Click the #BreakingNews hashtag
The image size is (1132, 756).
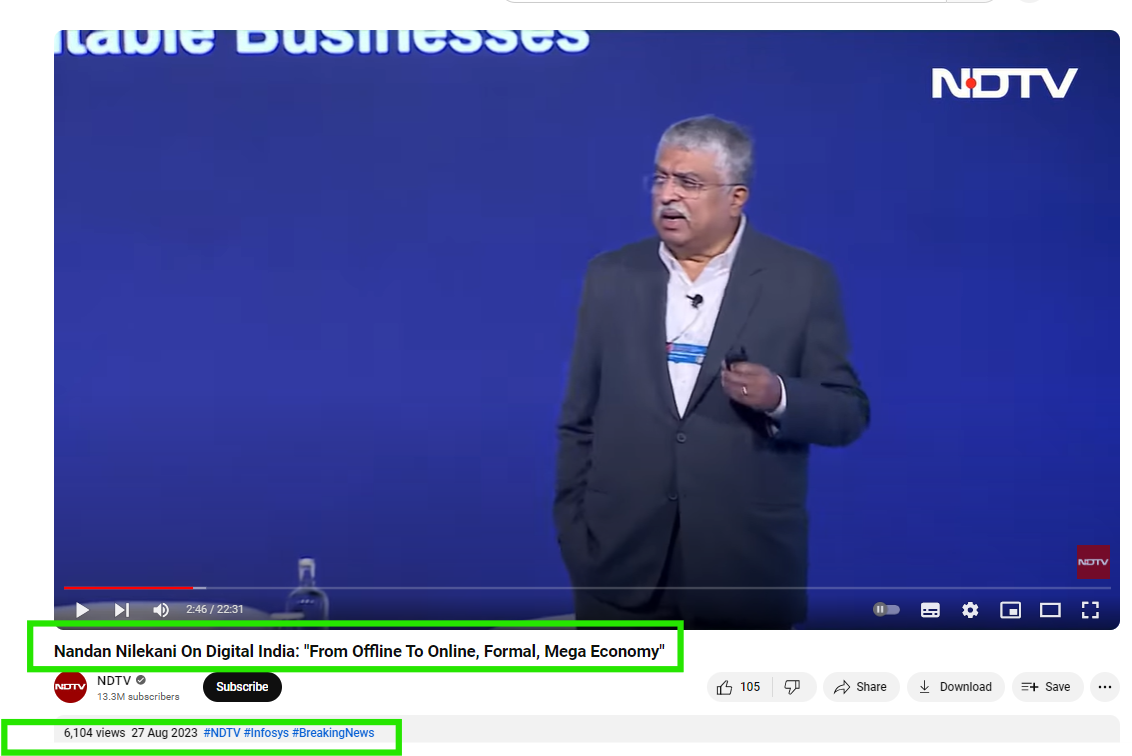point(333,733)
